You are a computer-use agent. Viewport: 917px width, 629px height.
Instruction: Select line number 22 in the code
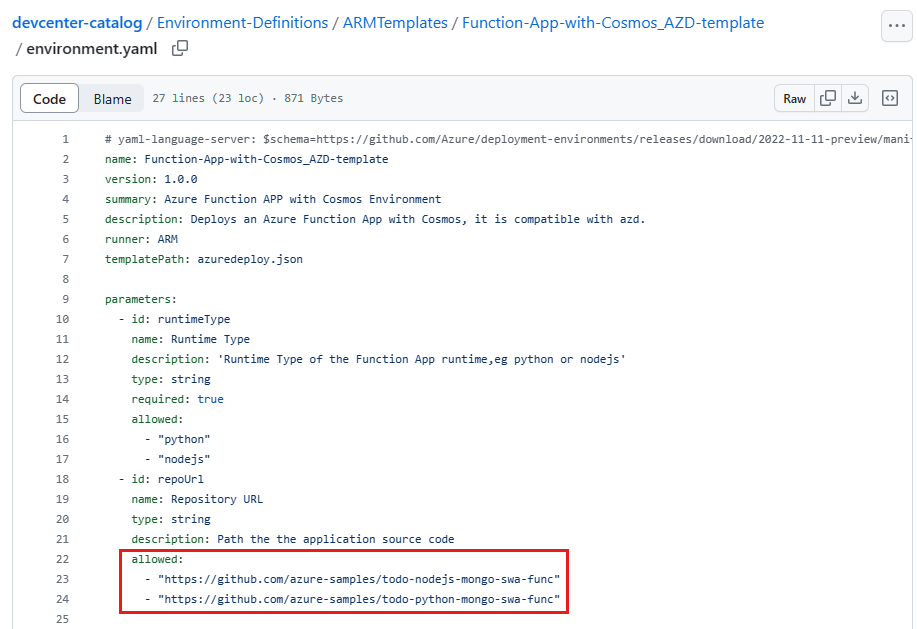click(62, 559)
